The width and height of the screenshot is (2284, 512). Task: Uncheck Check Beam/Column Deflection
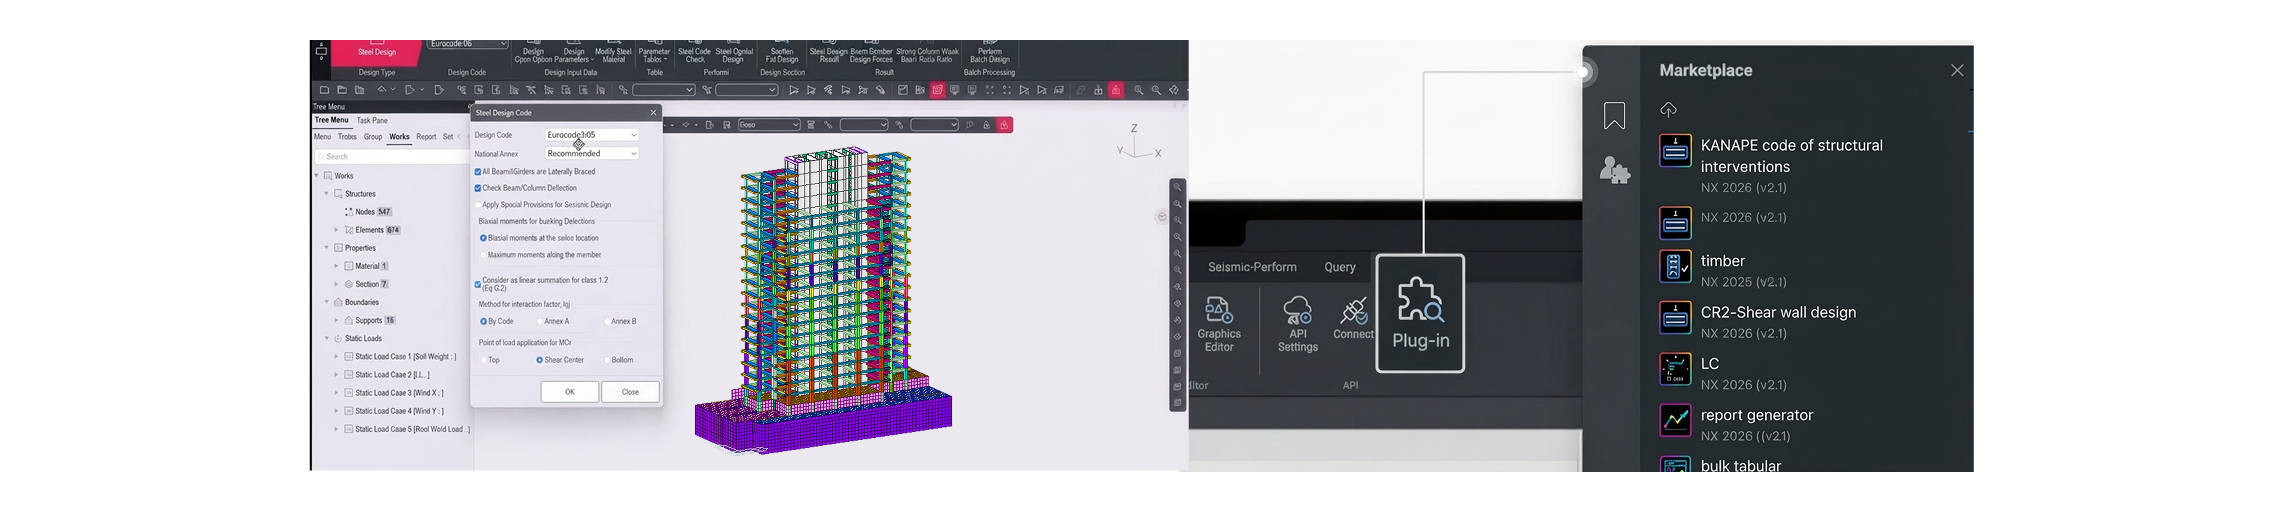pyautogui.click(x=478, y=188)
